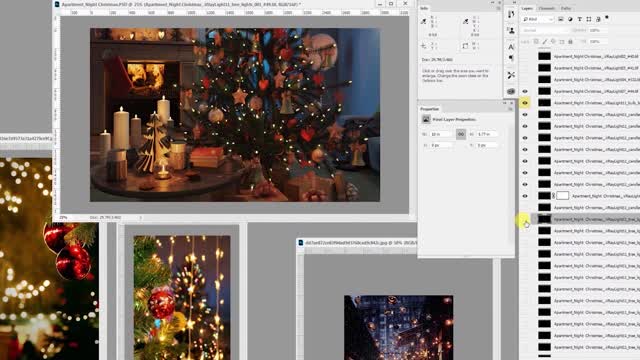Show the selected tree layer visibility box

click(525, 219)
